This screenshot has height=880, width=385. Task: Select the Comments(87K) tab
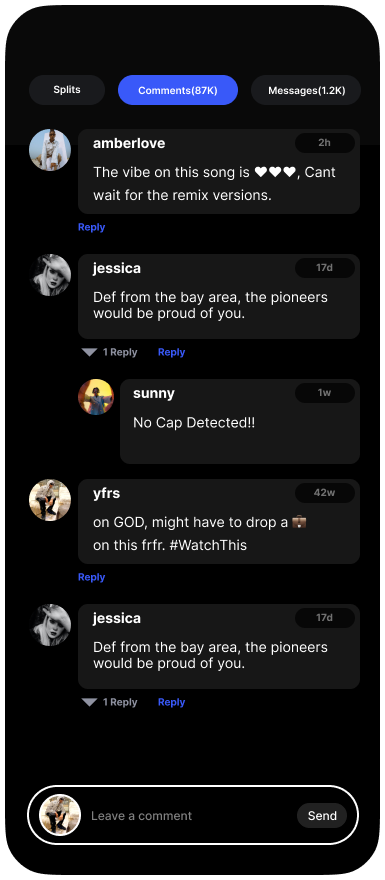pos(178,90)
